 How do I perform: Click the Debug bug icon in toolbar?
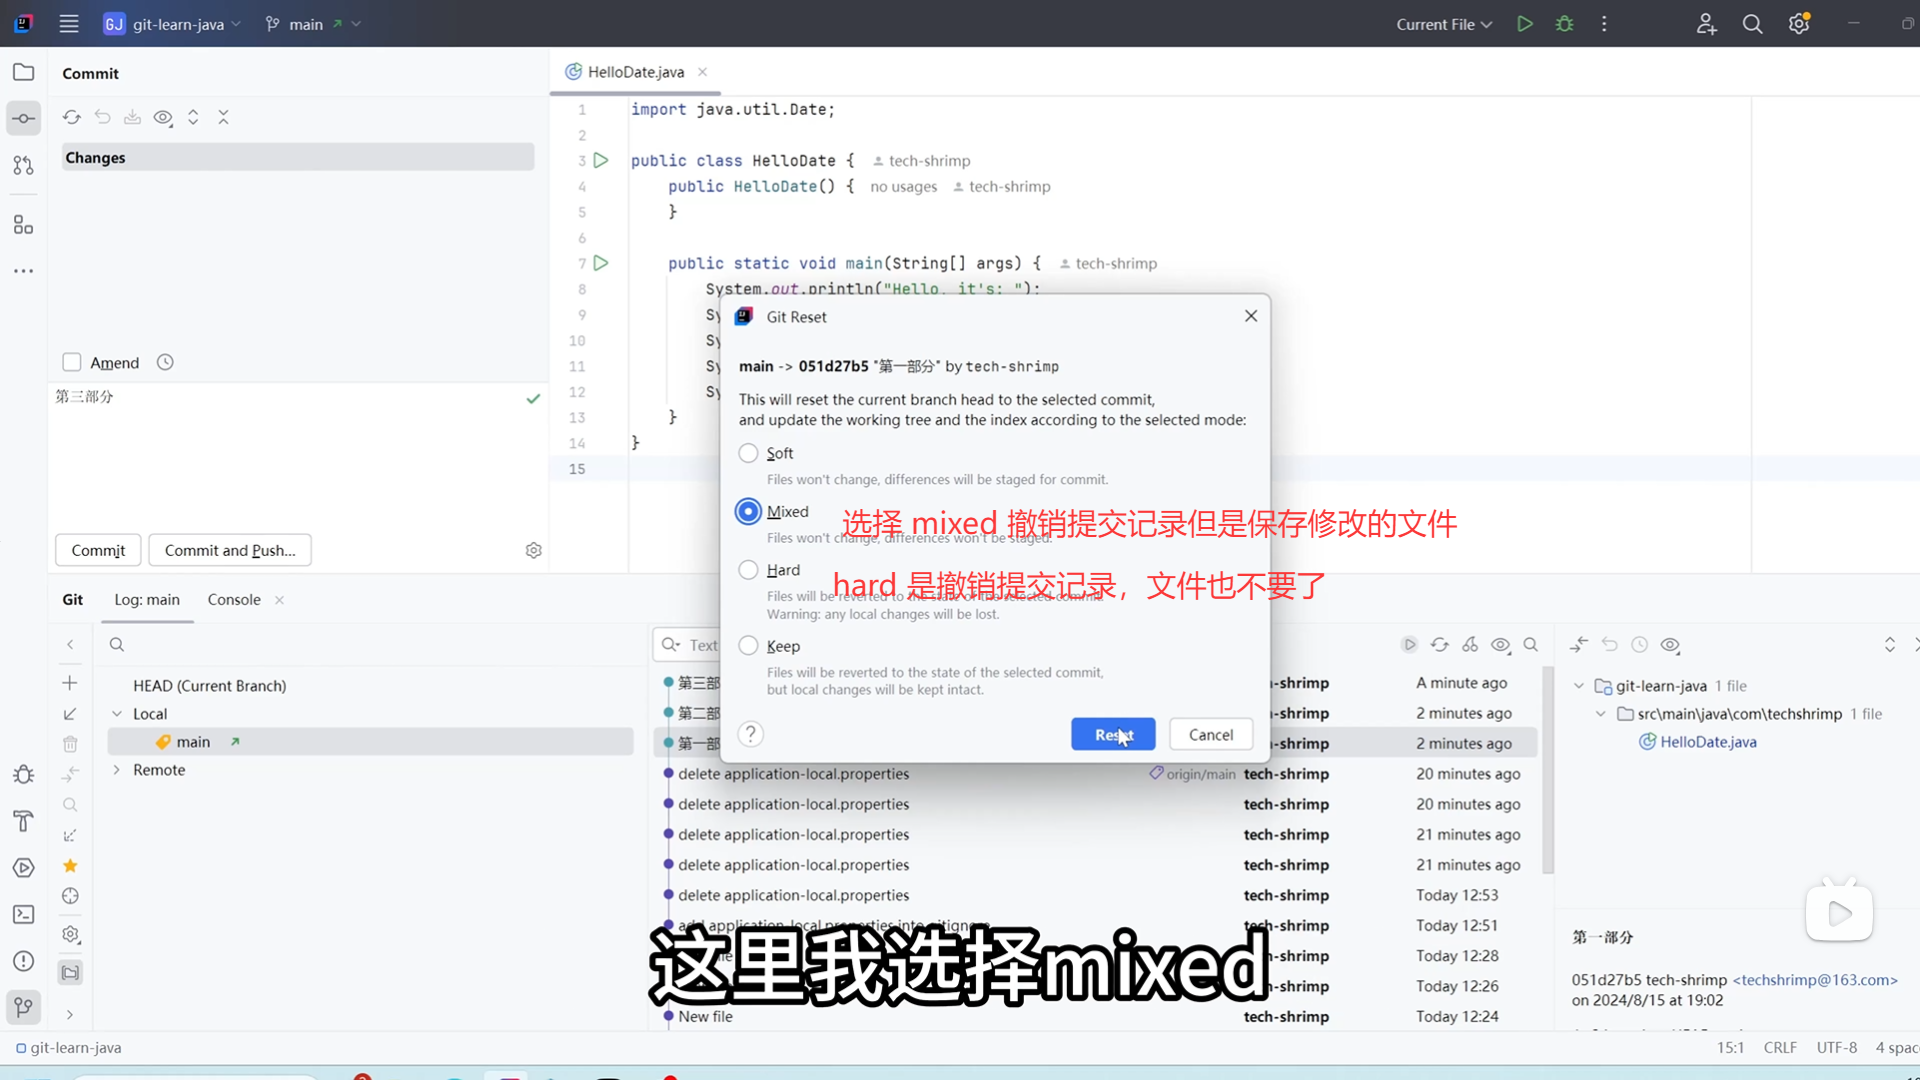[x=1565, y=24]
